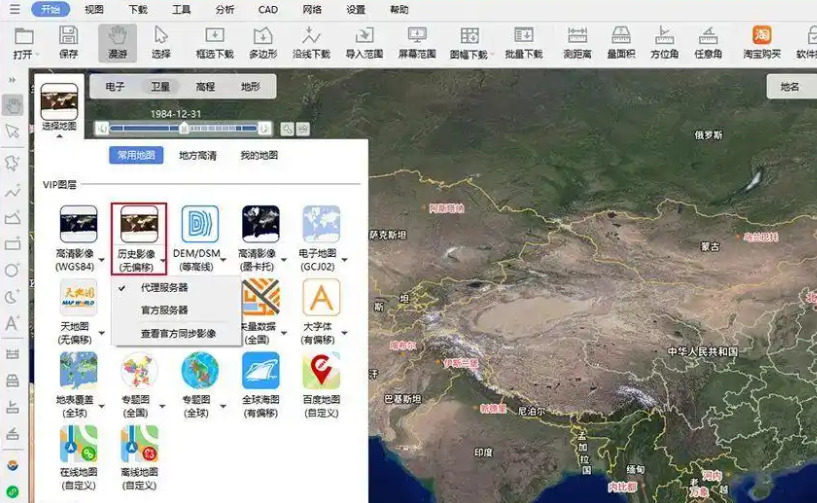The width and height of the screenshot is (817, 503).
Task: Click the wrench icon beside the timeline
Action: (287, 129)
